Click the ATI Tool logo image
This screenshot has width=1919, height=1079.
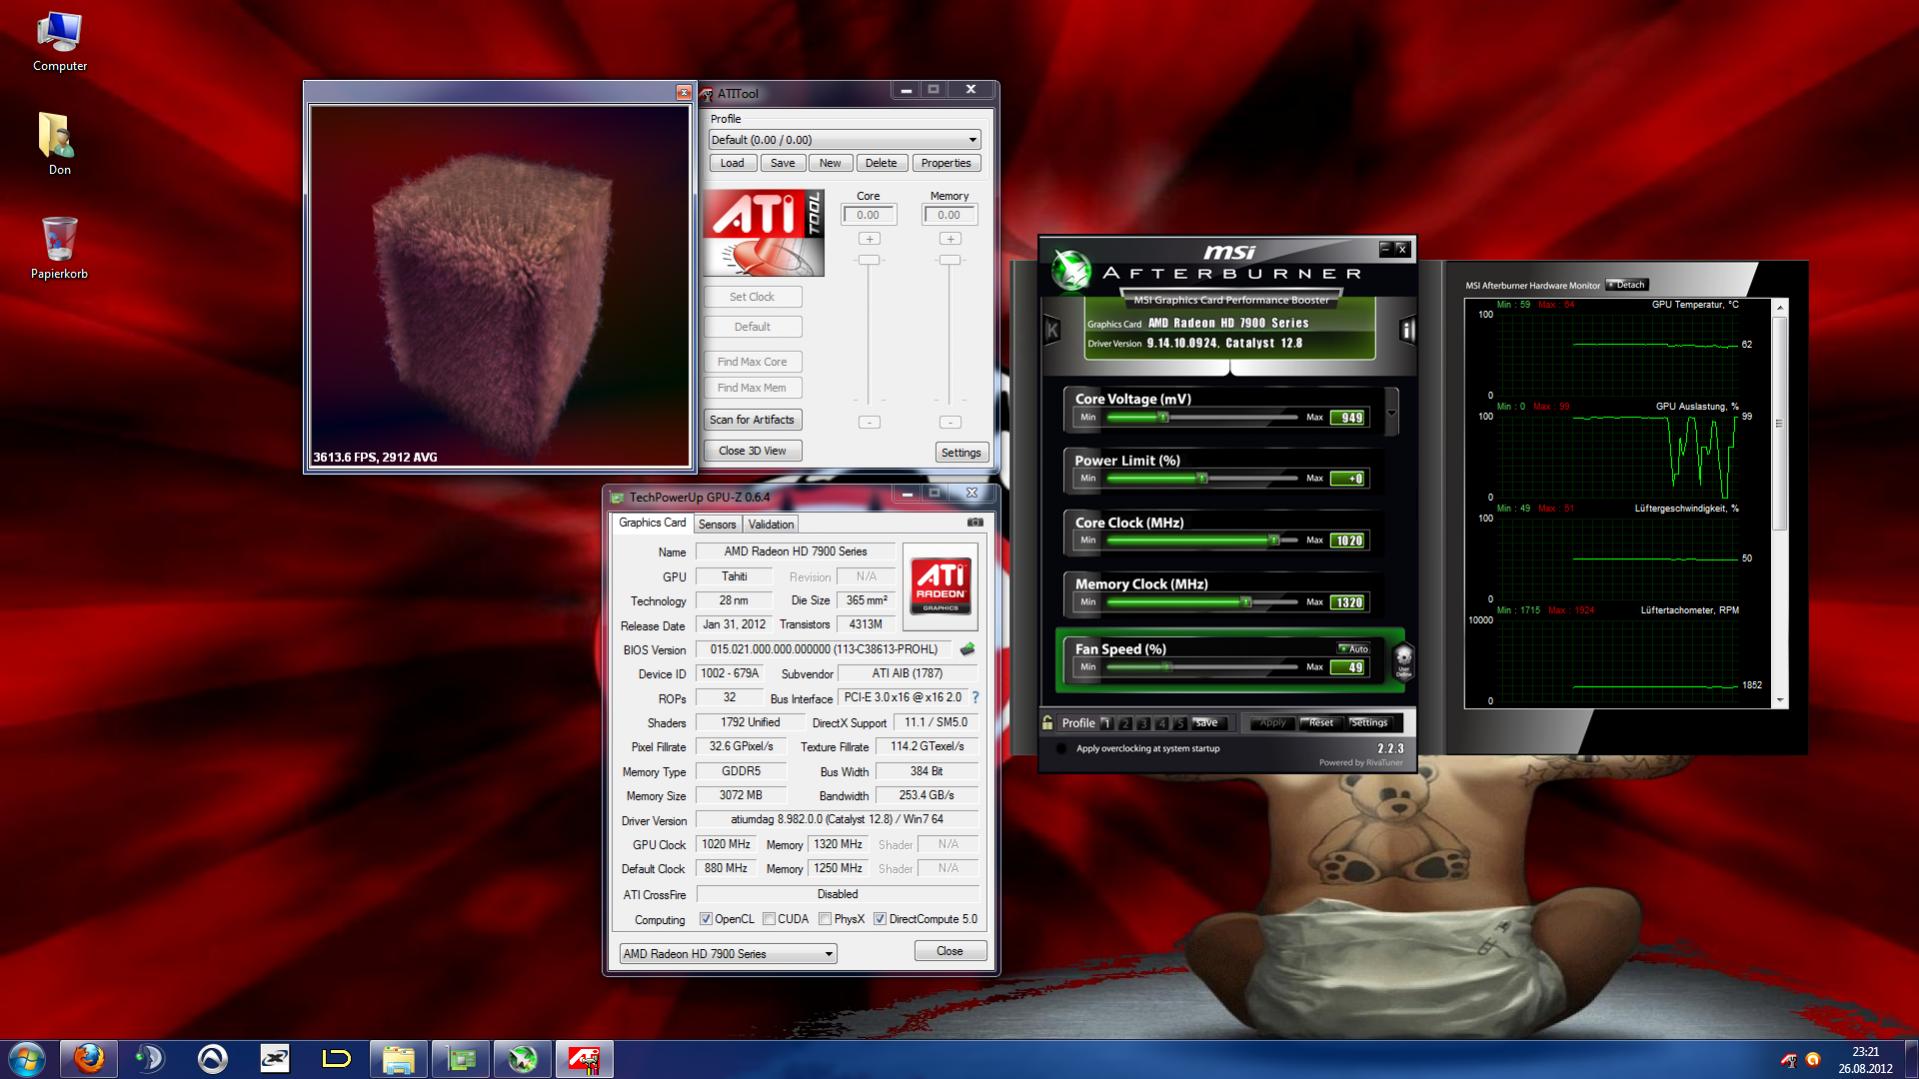tap(764, 233)
